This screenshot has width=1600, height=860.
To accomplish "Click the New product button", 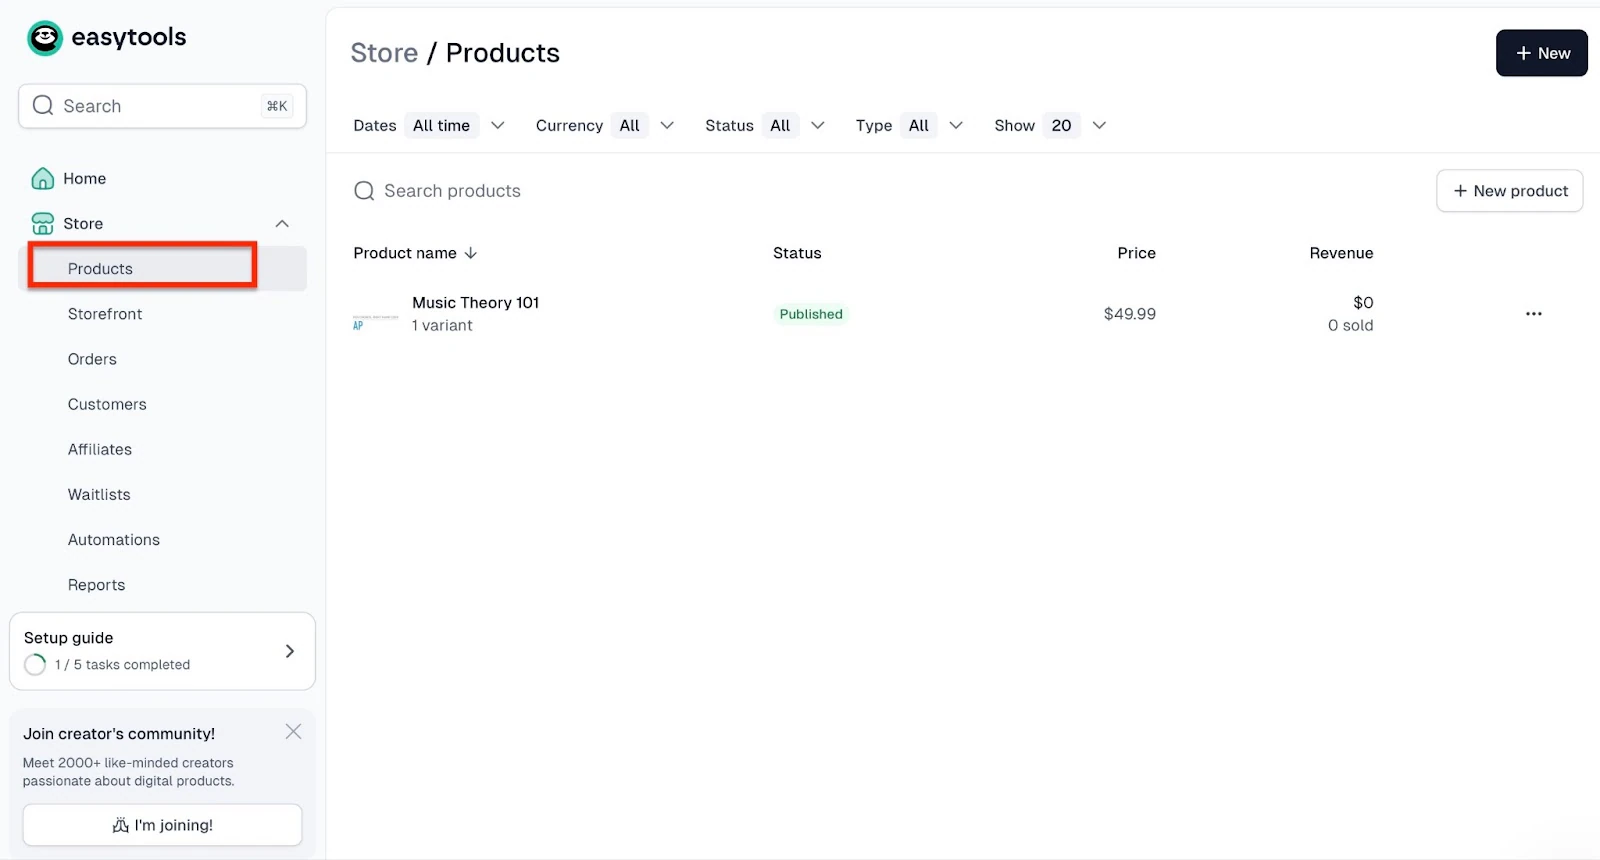I will (1509, 191).
